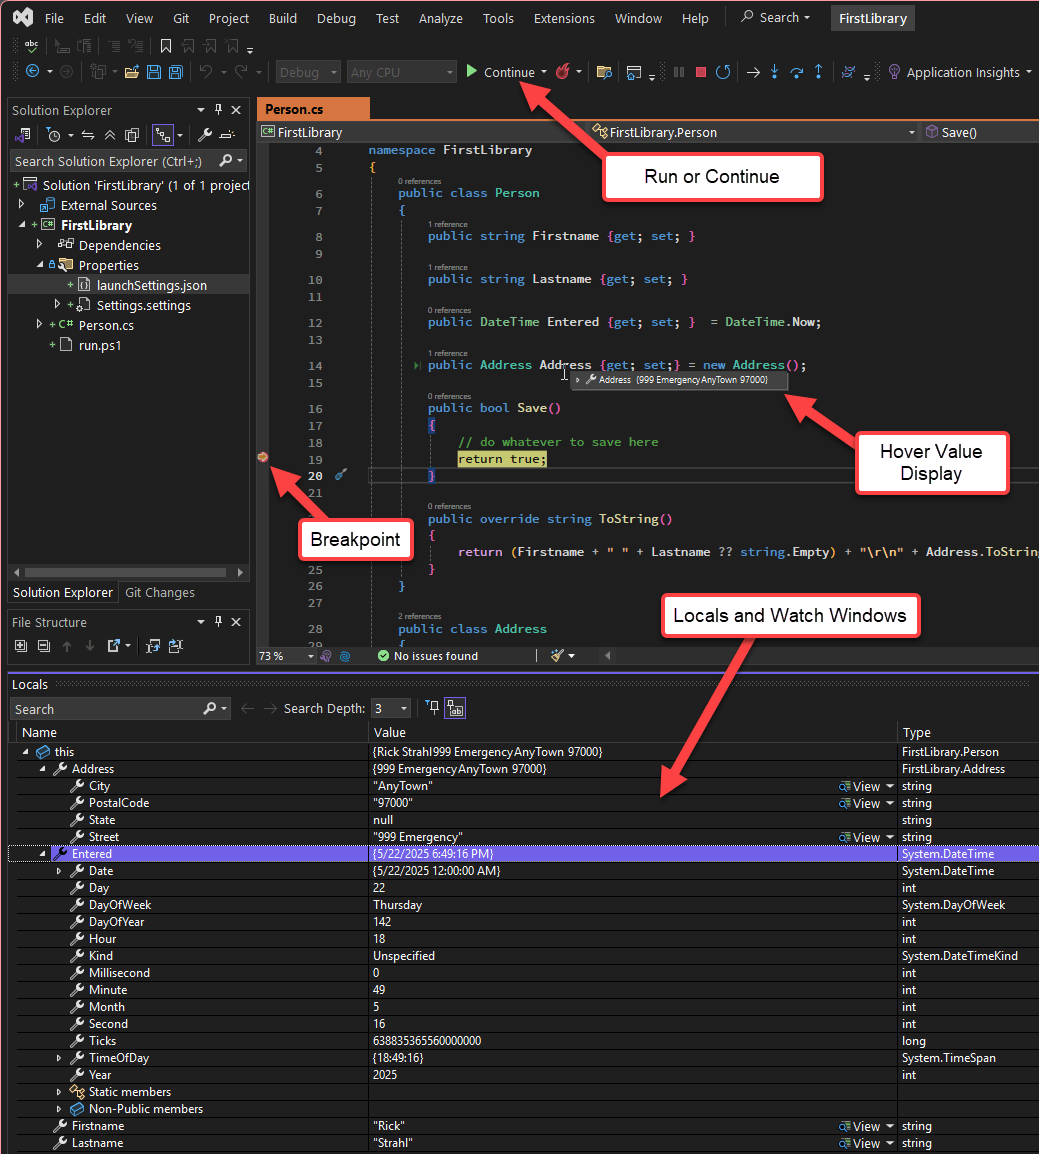This screenshot has width=1039, height=1154.
Task: Click the Hot Reload flame icon
Action: (x=564, y=72)
